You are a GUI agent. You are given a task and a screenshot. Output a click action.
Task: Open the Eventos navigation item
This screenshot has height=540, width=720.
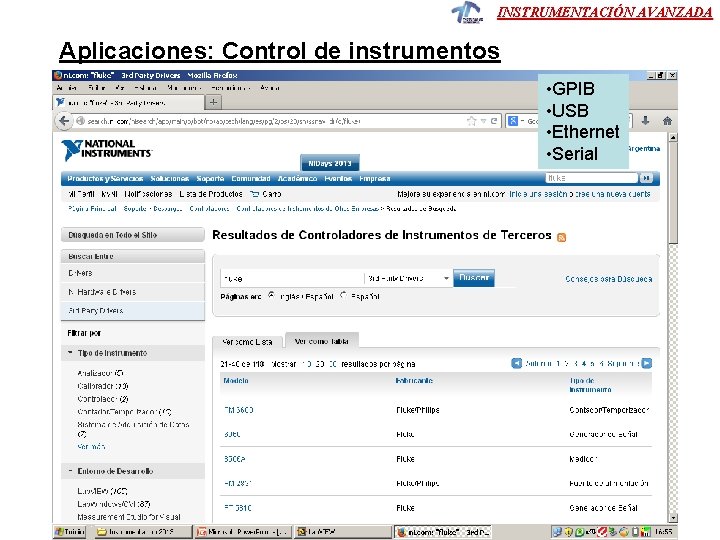point(338,179)
